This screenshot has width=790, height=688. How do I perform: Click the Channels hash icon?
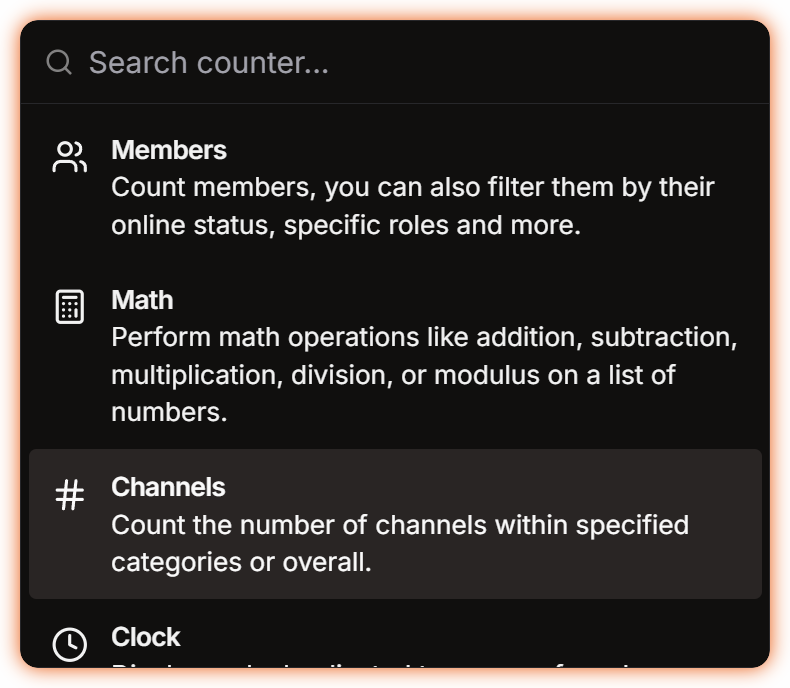(69, 495)
